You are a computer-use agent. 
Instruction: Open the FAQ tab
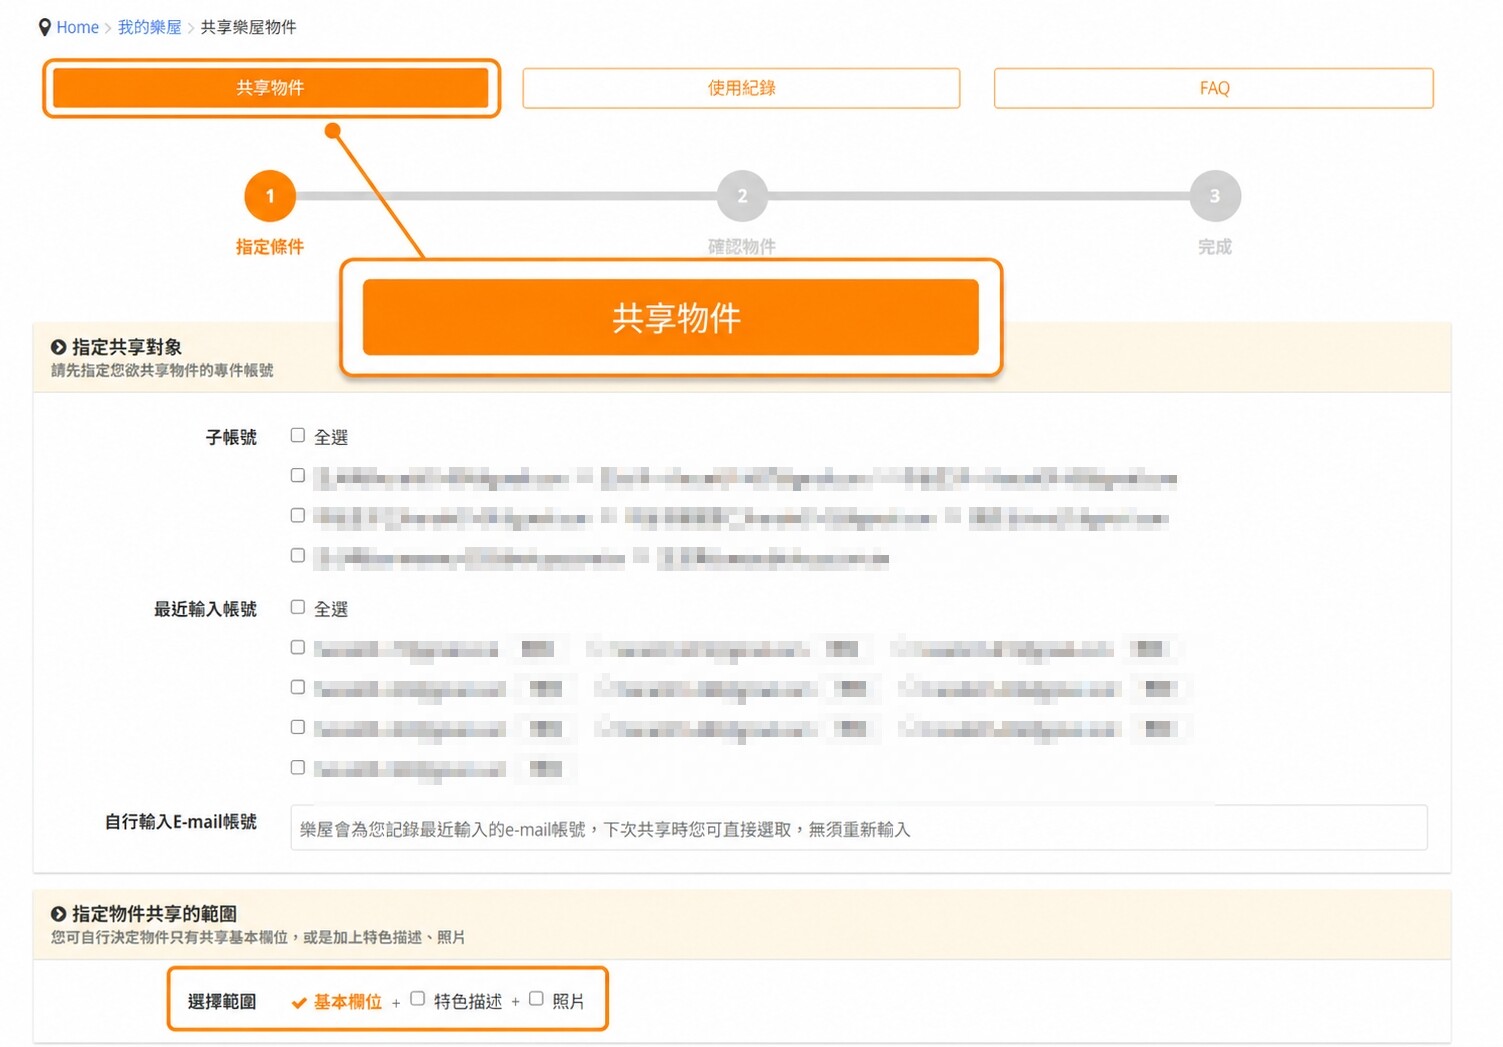pos(1214,88)
